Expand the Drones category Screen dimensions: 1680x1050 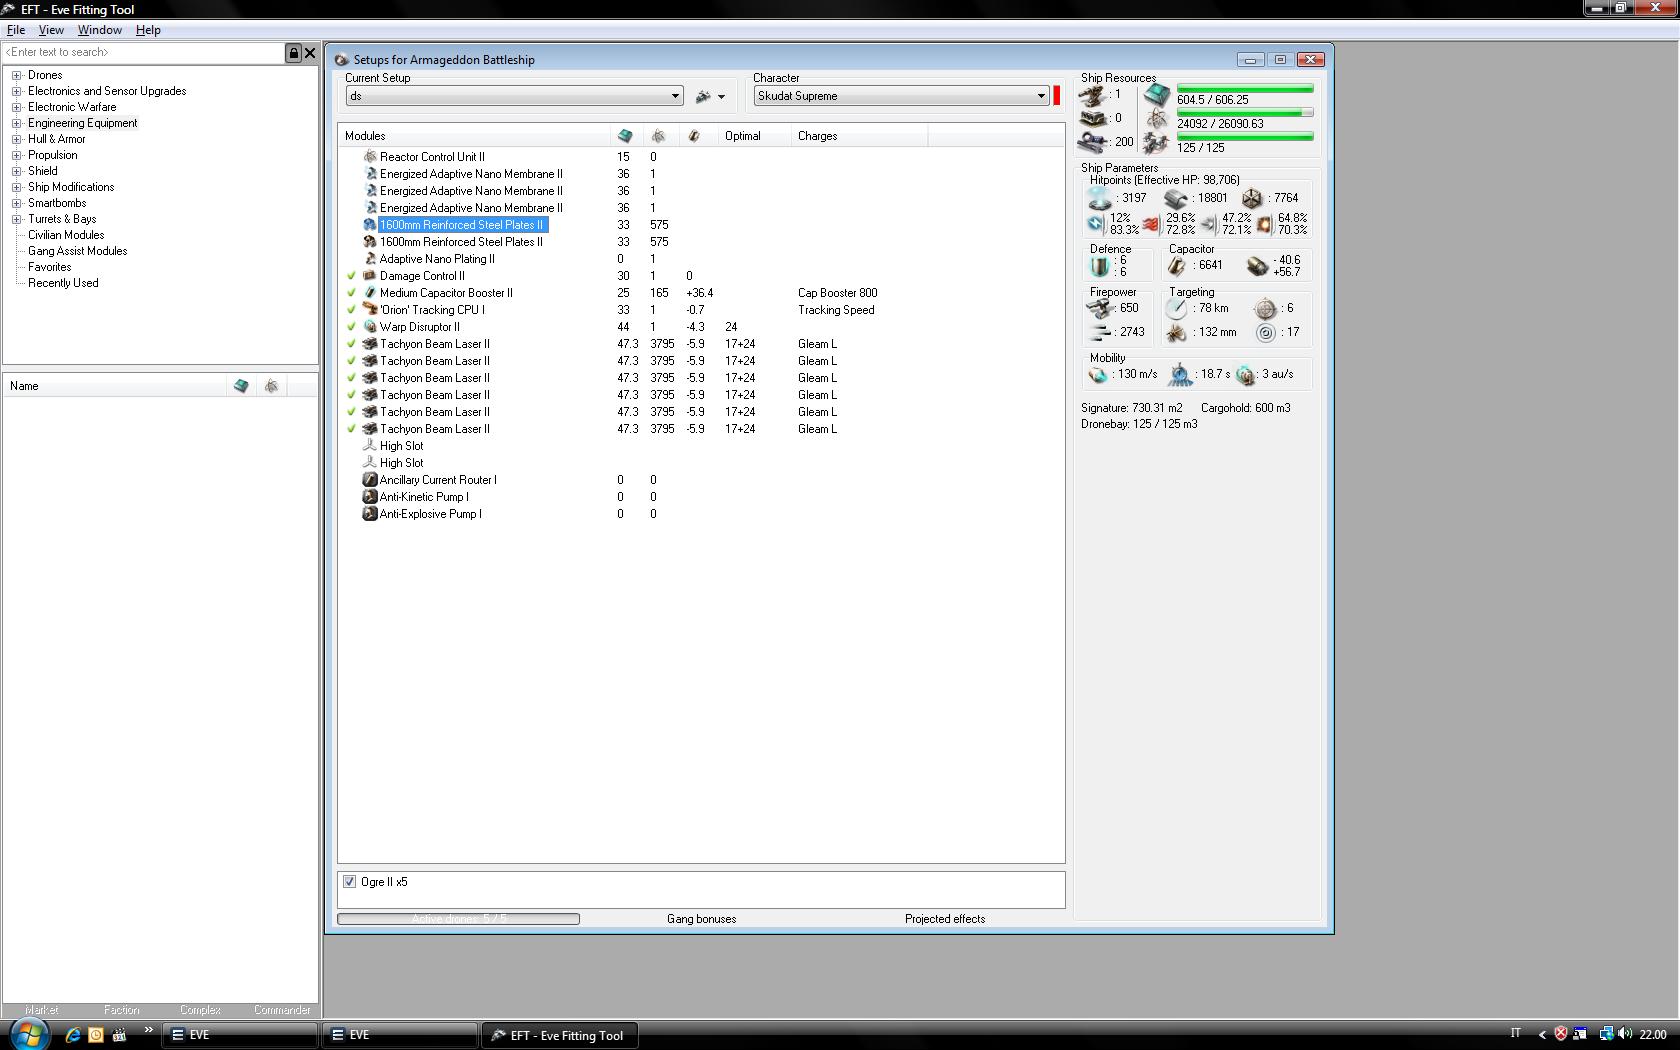[x=16, y=75]
